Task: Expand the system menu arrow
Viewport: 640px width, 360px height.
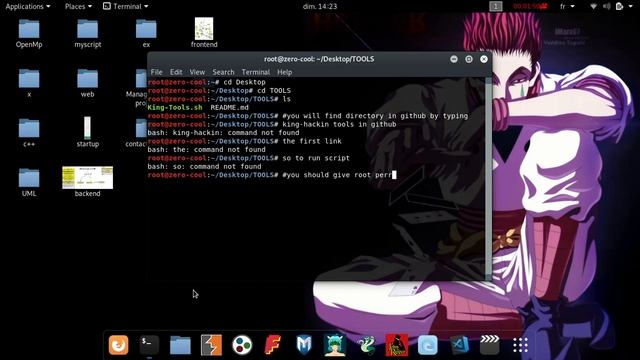Action: (x=631, y=6)
